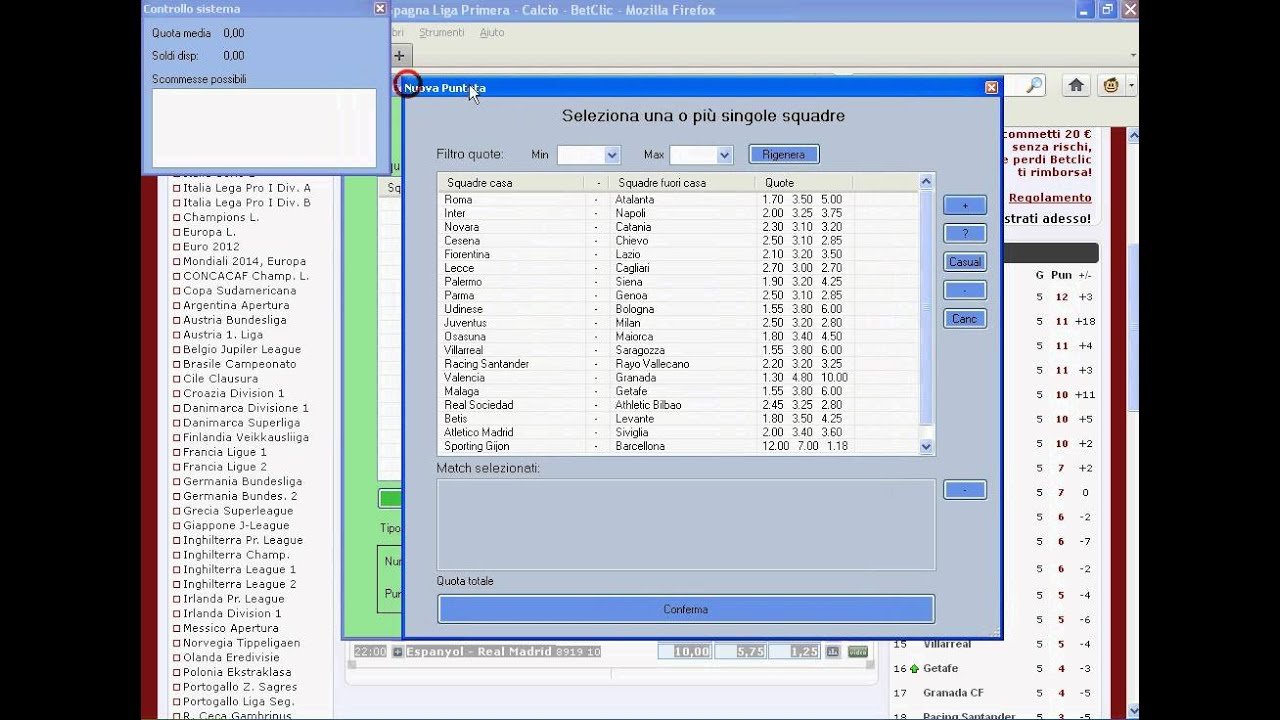Click the video icon on Espanyol row
The width and height of the screenshot is (1280, 720).
(857, 652)
